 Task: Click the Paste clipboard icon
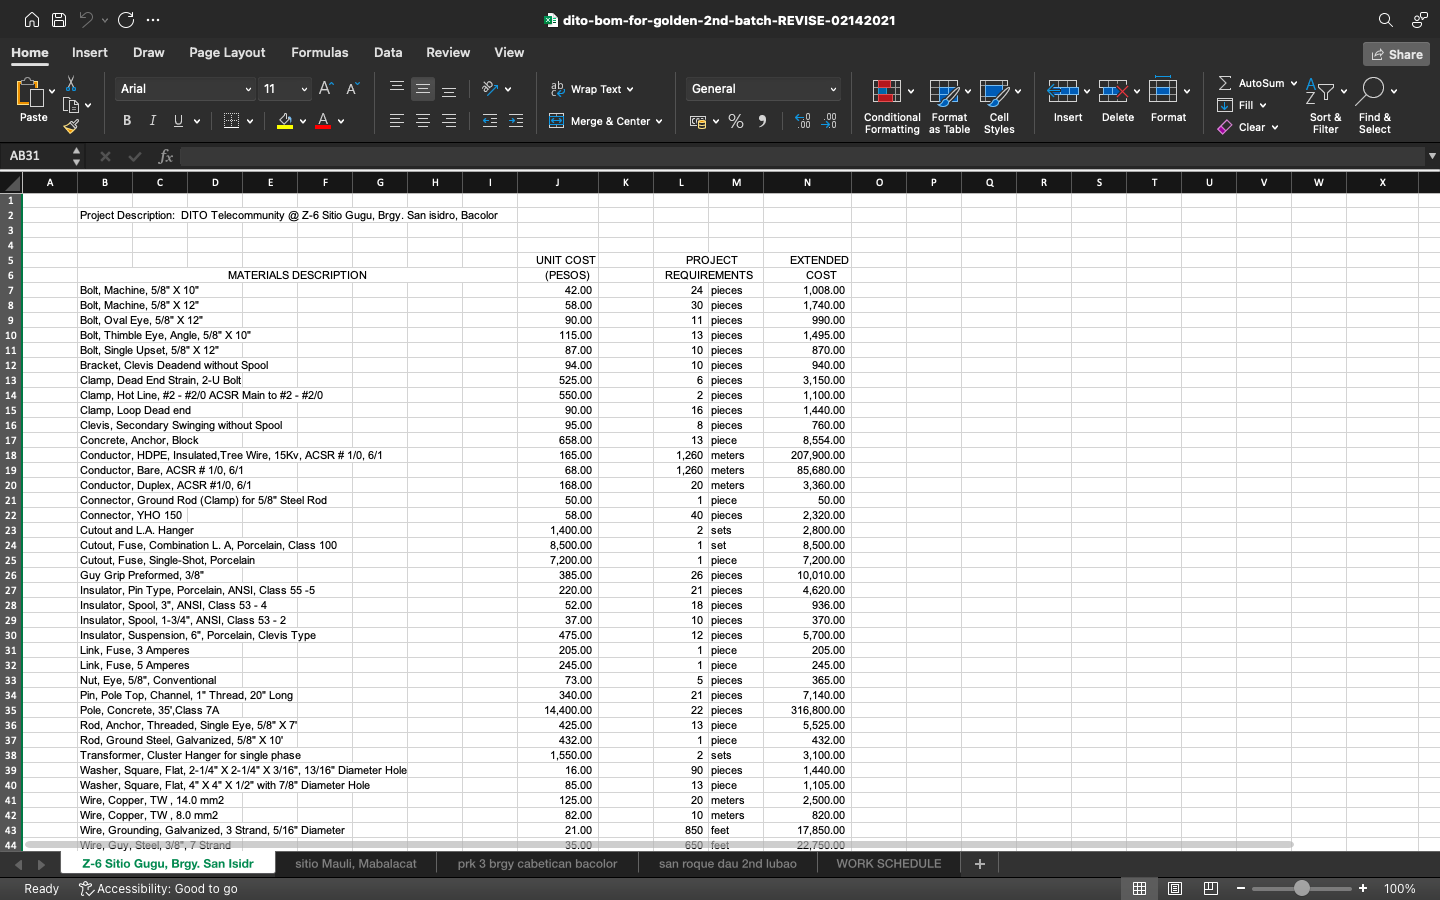click(30, 93)
